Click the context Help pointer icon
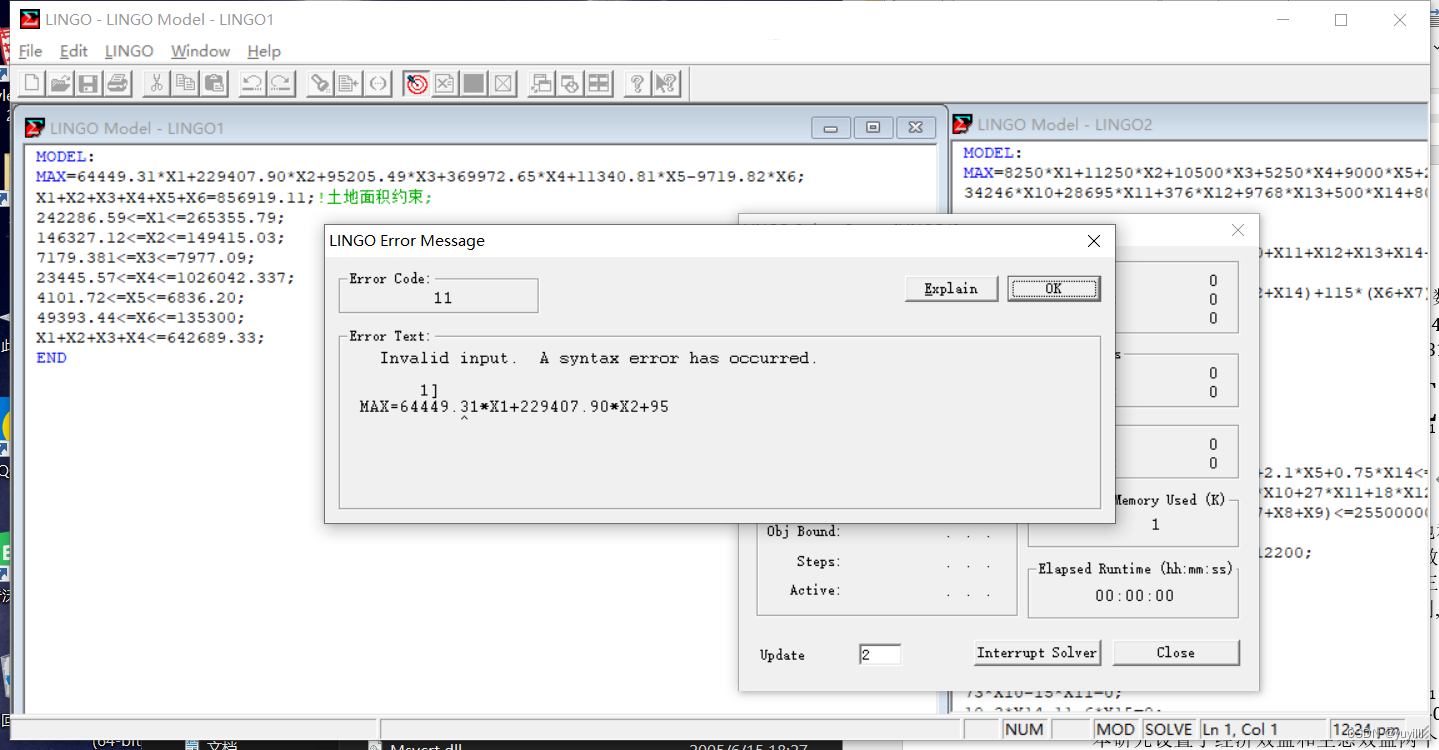The width and height of the screenshot is (1439, 750). pos(666,83)
